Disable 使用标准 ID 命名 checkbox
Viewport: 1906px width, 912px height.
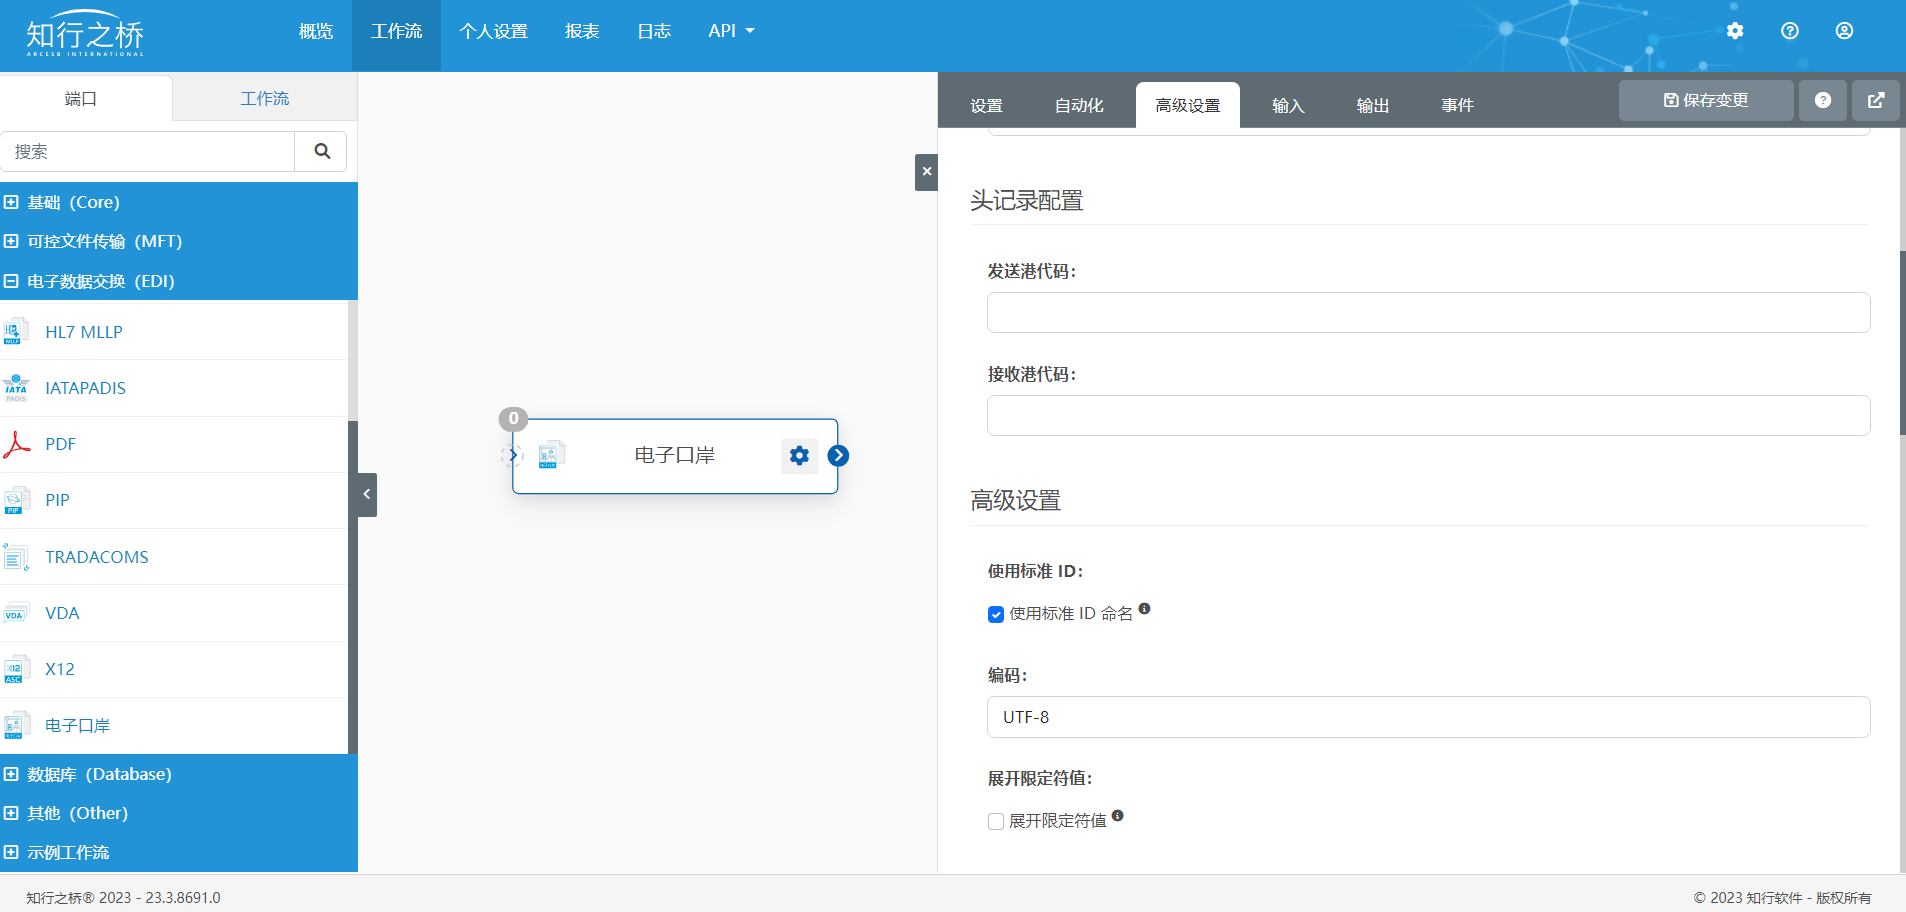click(x=996, y=614)
